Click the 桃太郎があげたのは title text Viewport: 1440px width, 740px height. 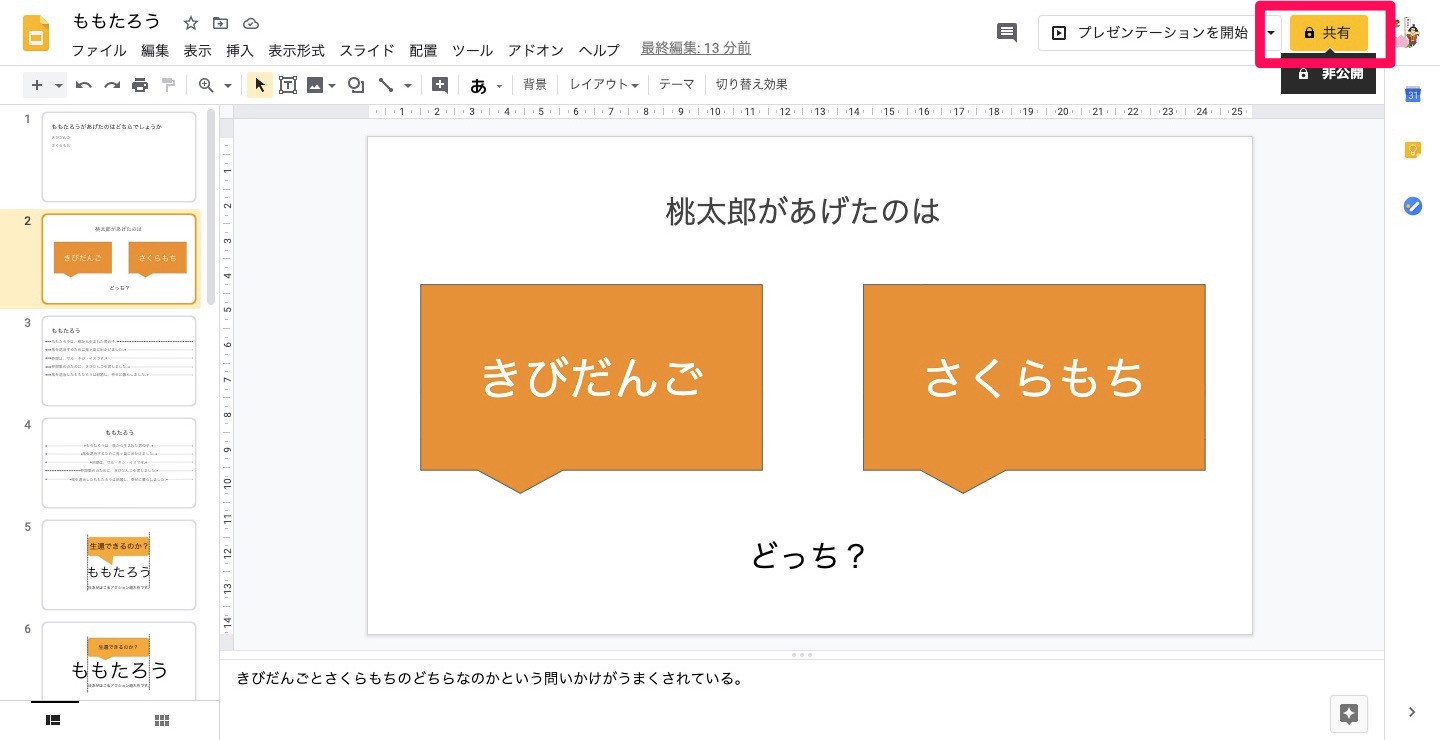coord(804,211)
